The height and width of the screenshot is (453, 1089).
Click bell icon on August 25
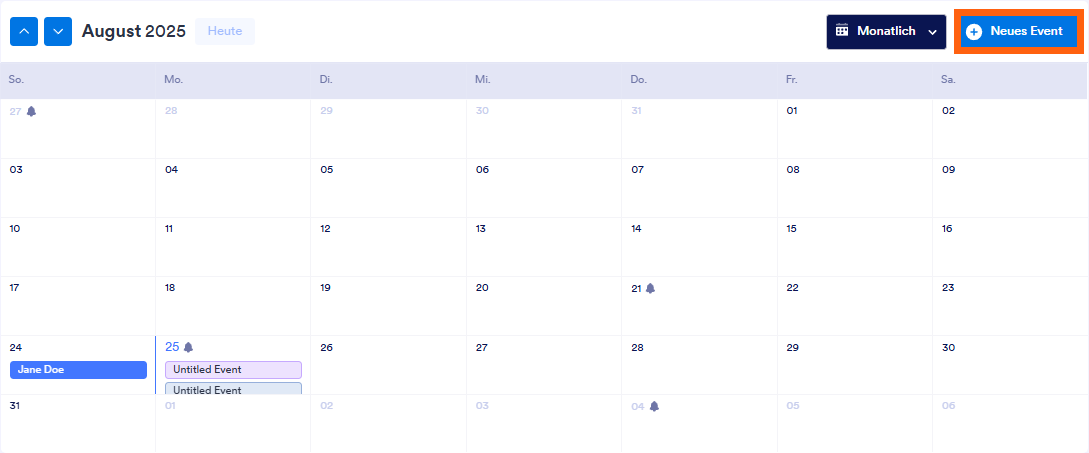188,347
